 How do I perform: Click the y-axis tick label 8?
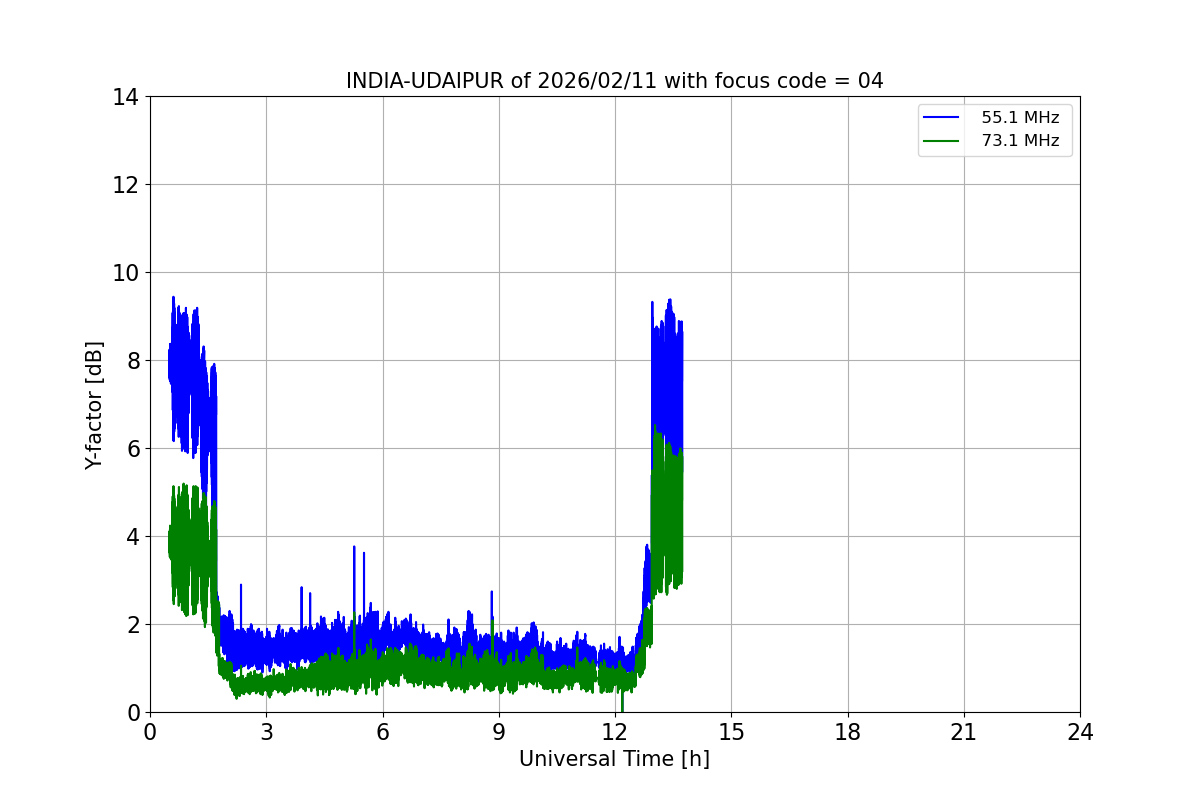pos(131,361)
